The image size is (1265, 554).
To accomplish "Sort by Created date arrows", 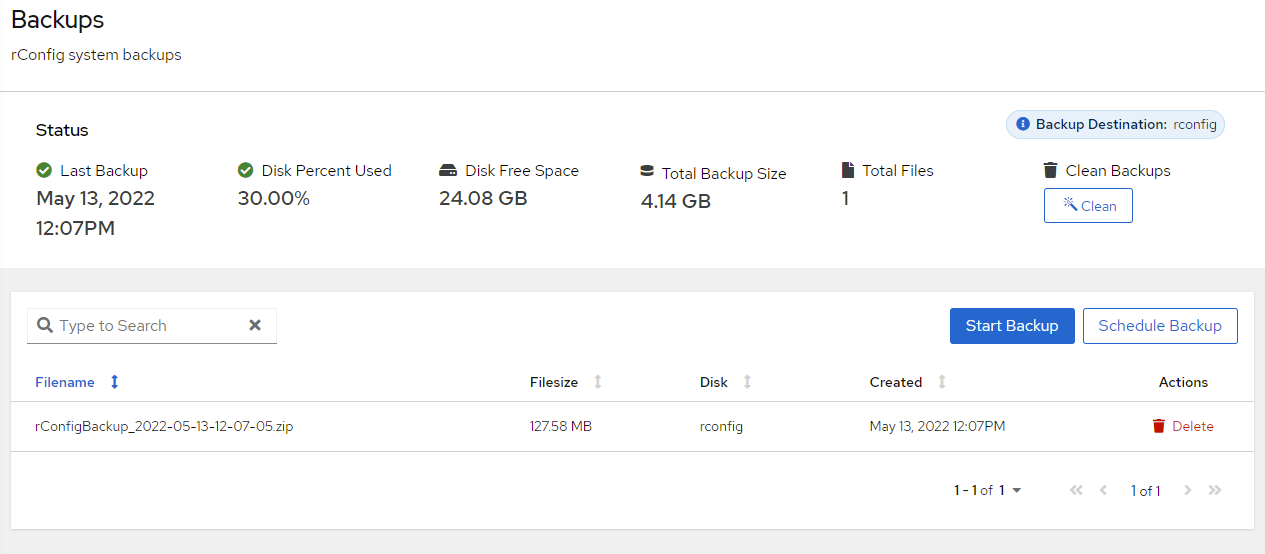I will click(x=942, y=382).
